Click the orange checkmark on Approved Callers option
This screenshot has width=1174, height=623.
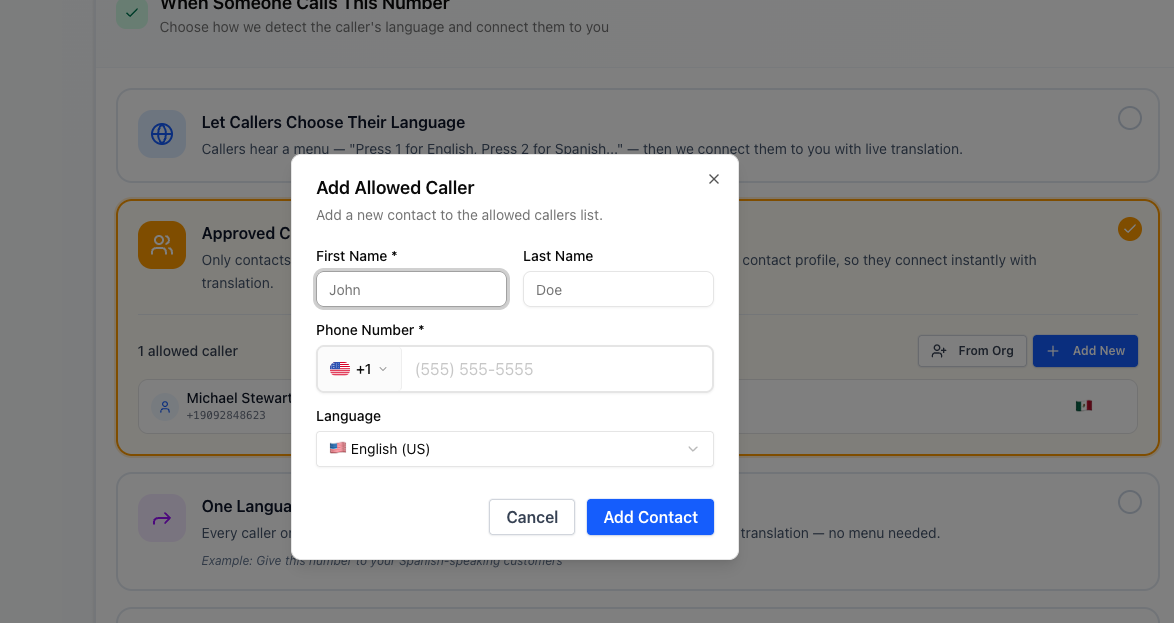click(1129, 229)
